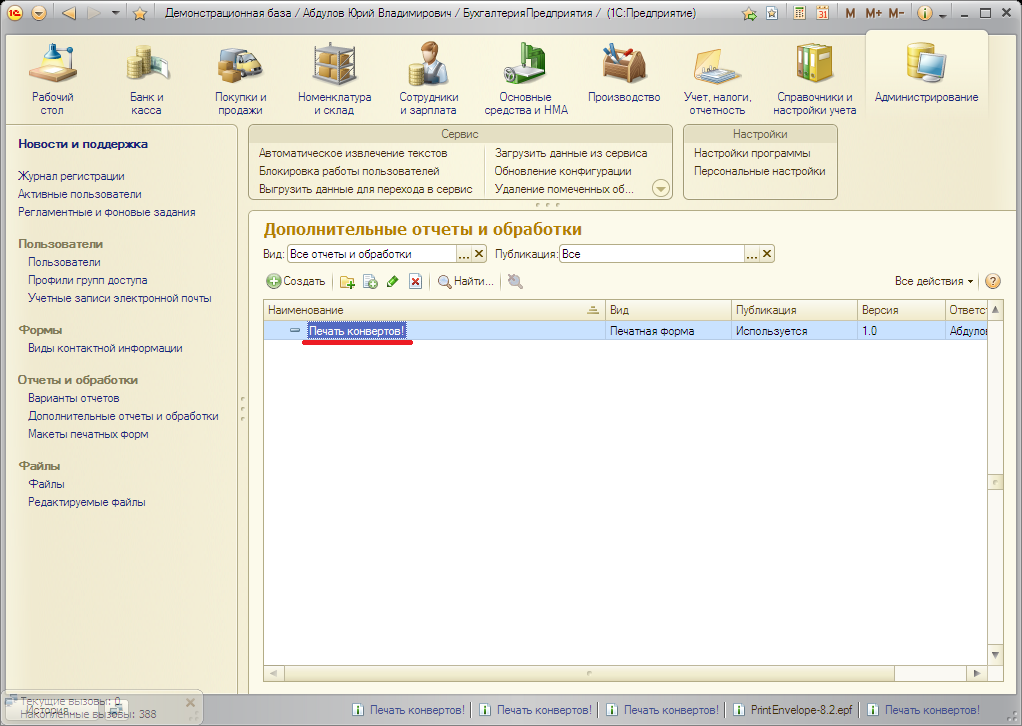1022x726 pixels.
Task: Open the calculator from the title bar
Action: click(798, 13)
